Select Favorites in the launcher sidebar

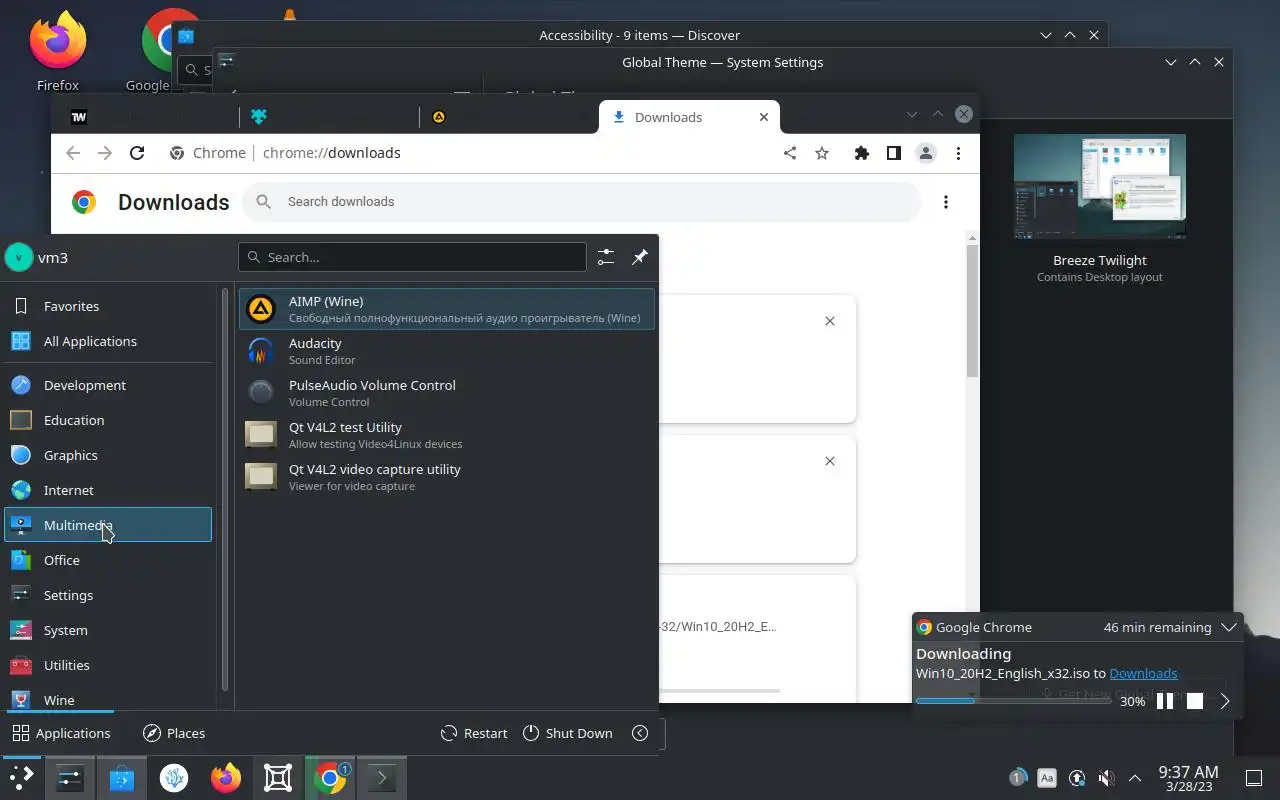point(108,306)
